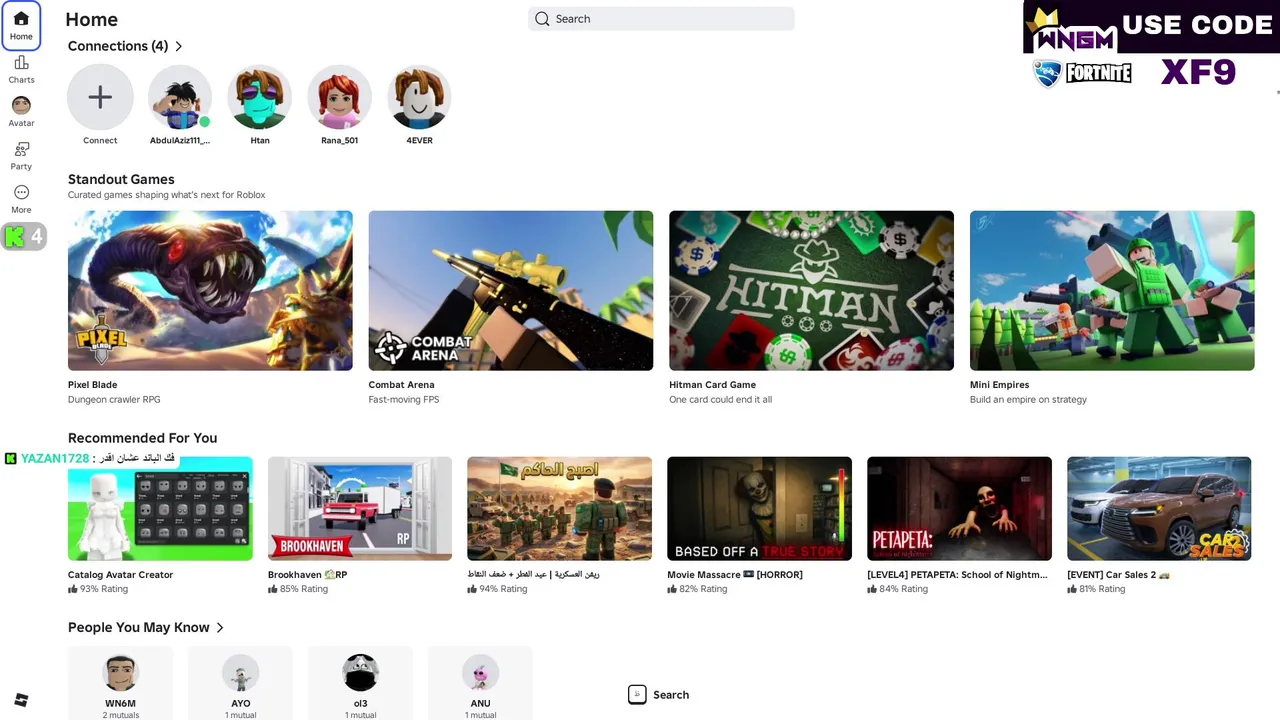Click the plus Connect icon

(x=100, y=97)
